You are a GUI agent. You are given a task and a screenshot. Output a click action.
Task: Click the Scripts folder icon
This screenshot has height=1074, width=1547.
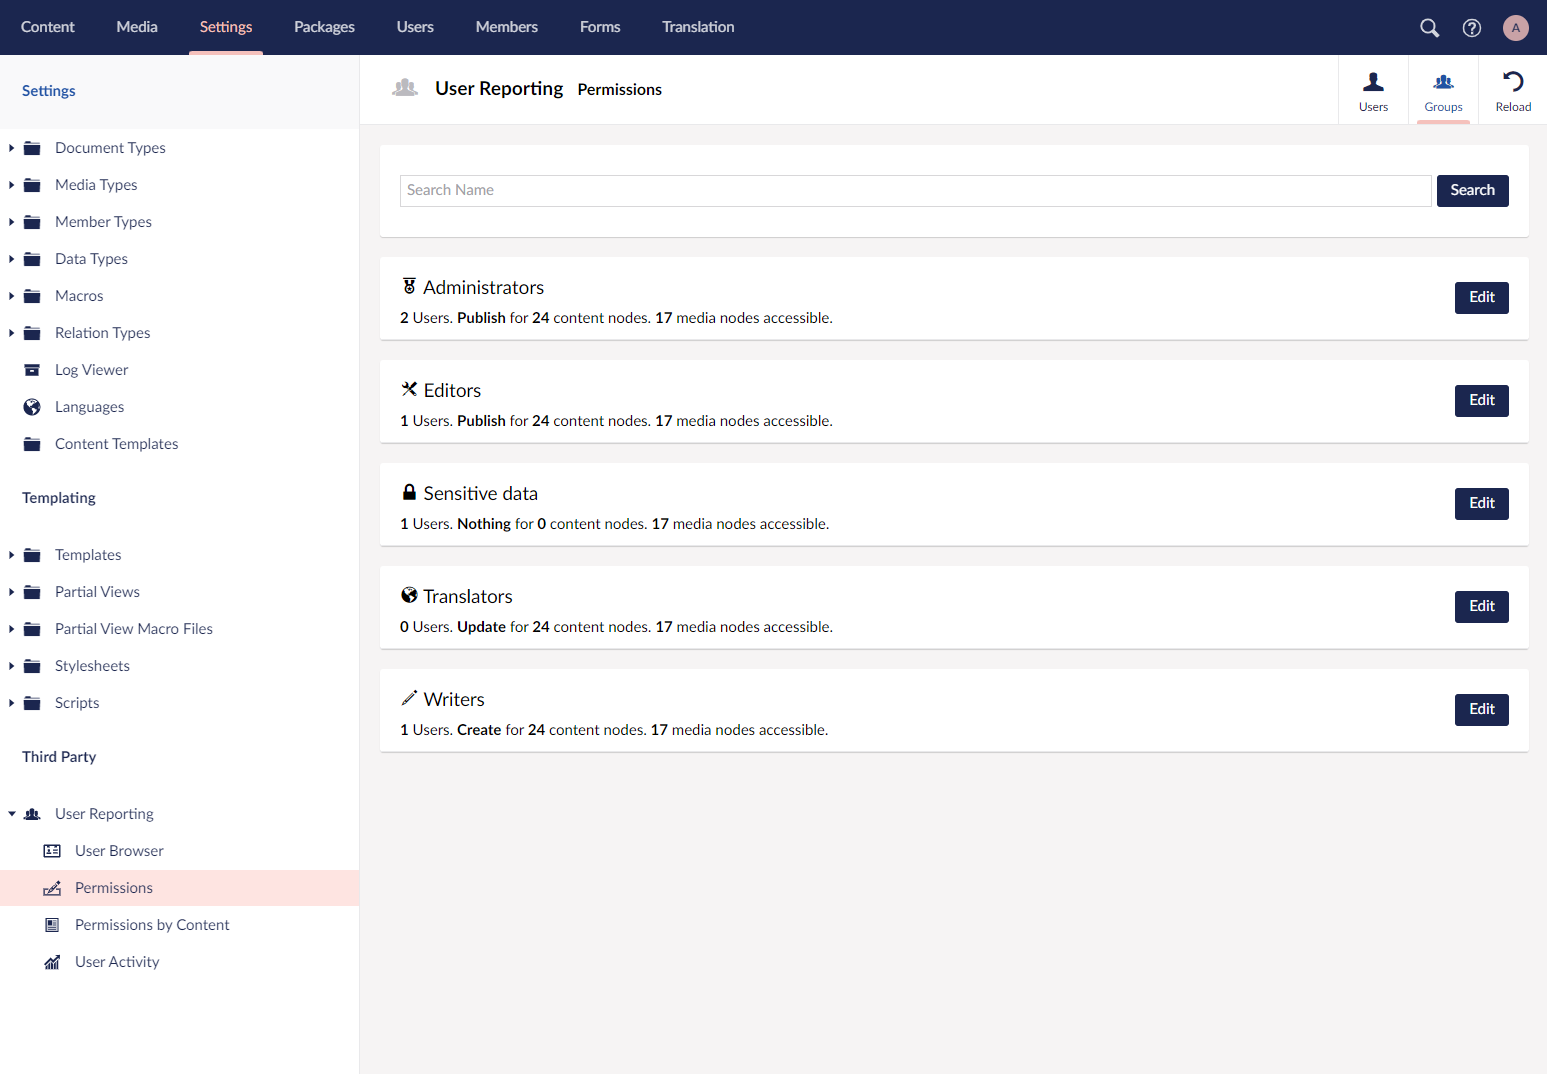point(32,703)
